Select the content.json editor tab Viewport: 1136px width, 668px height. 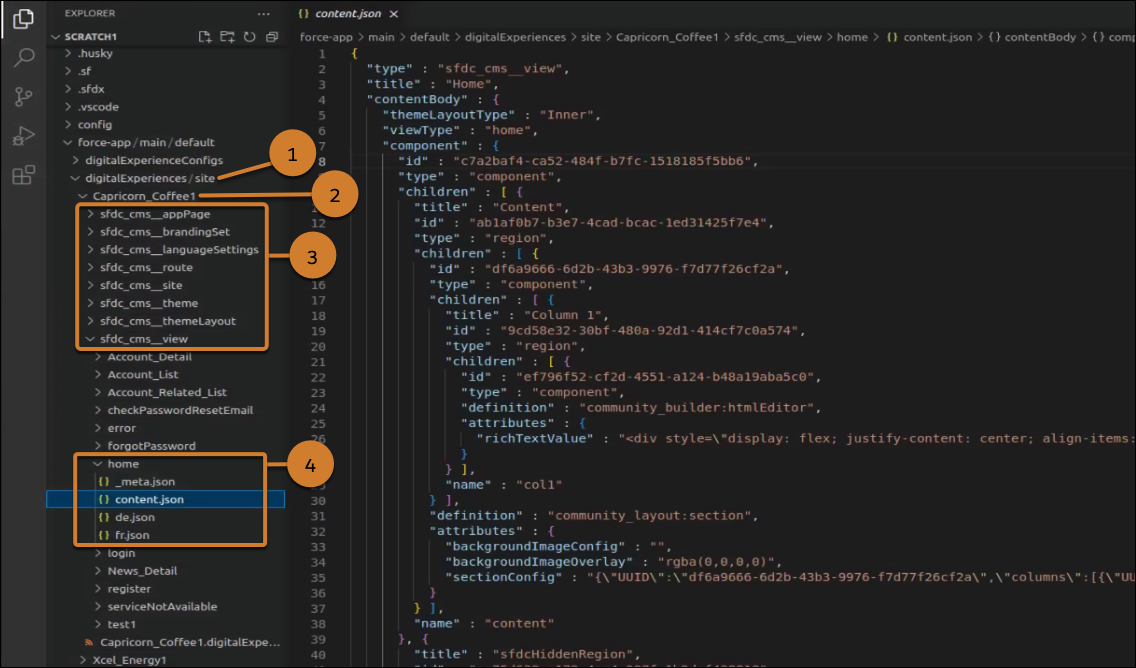pyautogui.click(x=349, y=14)
